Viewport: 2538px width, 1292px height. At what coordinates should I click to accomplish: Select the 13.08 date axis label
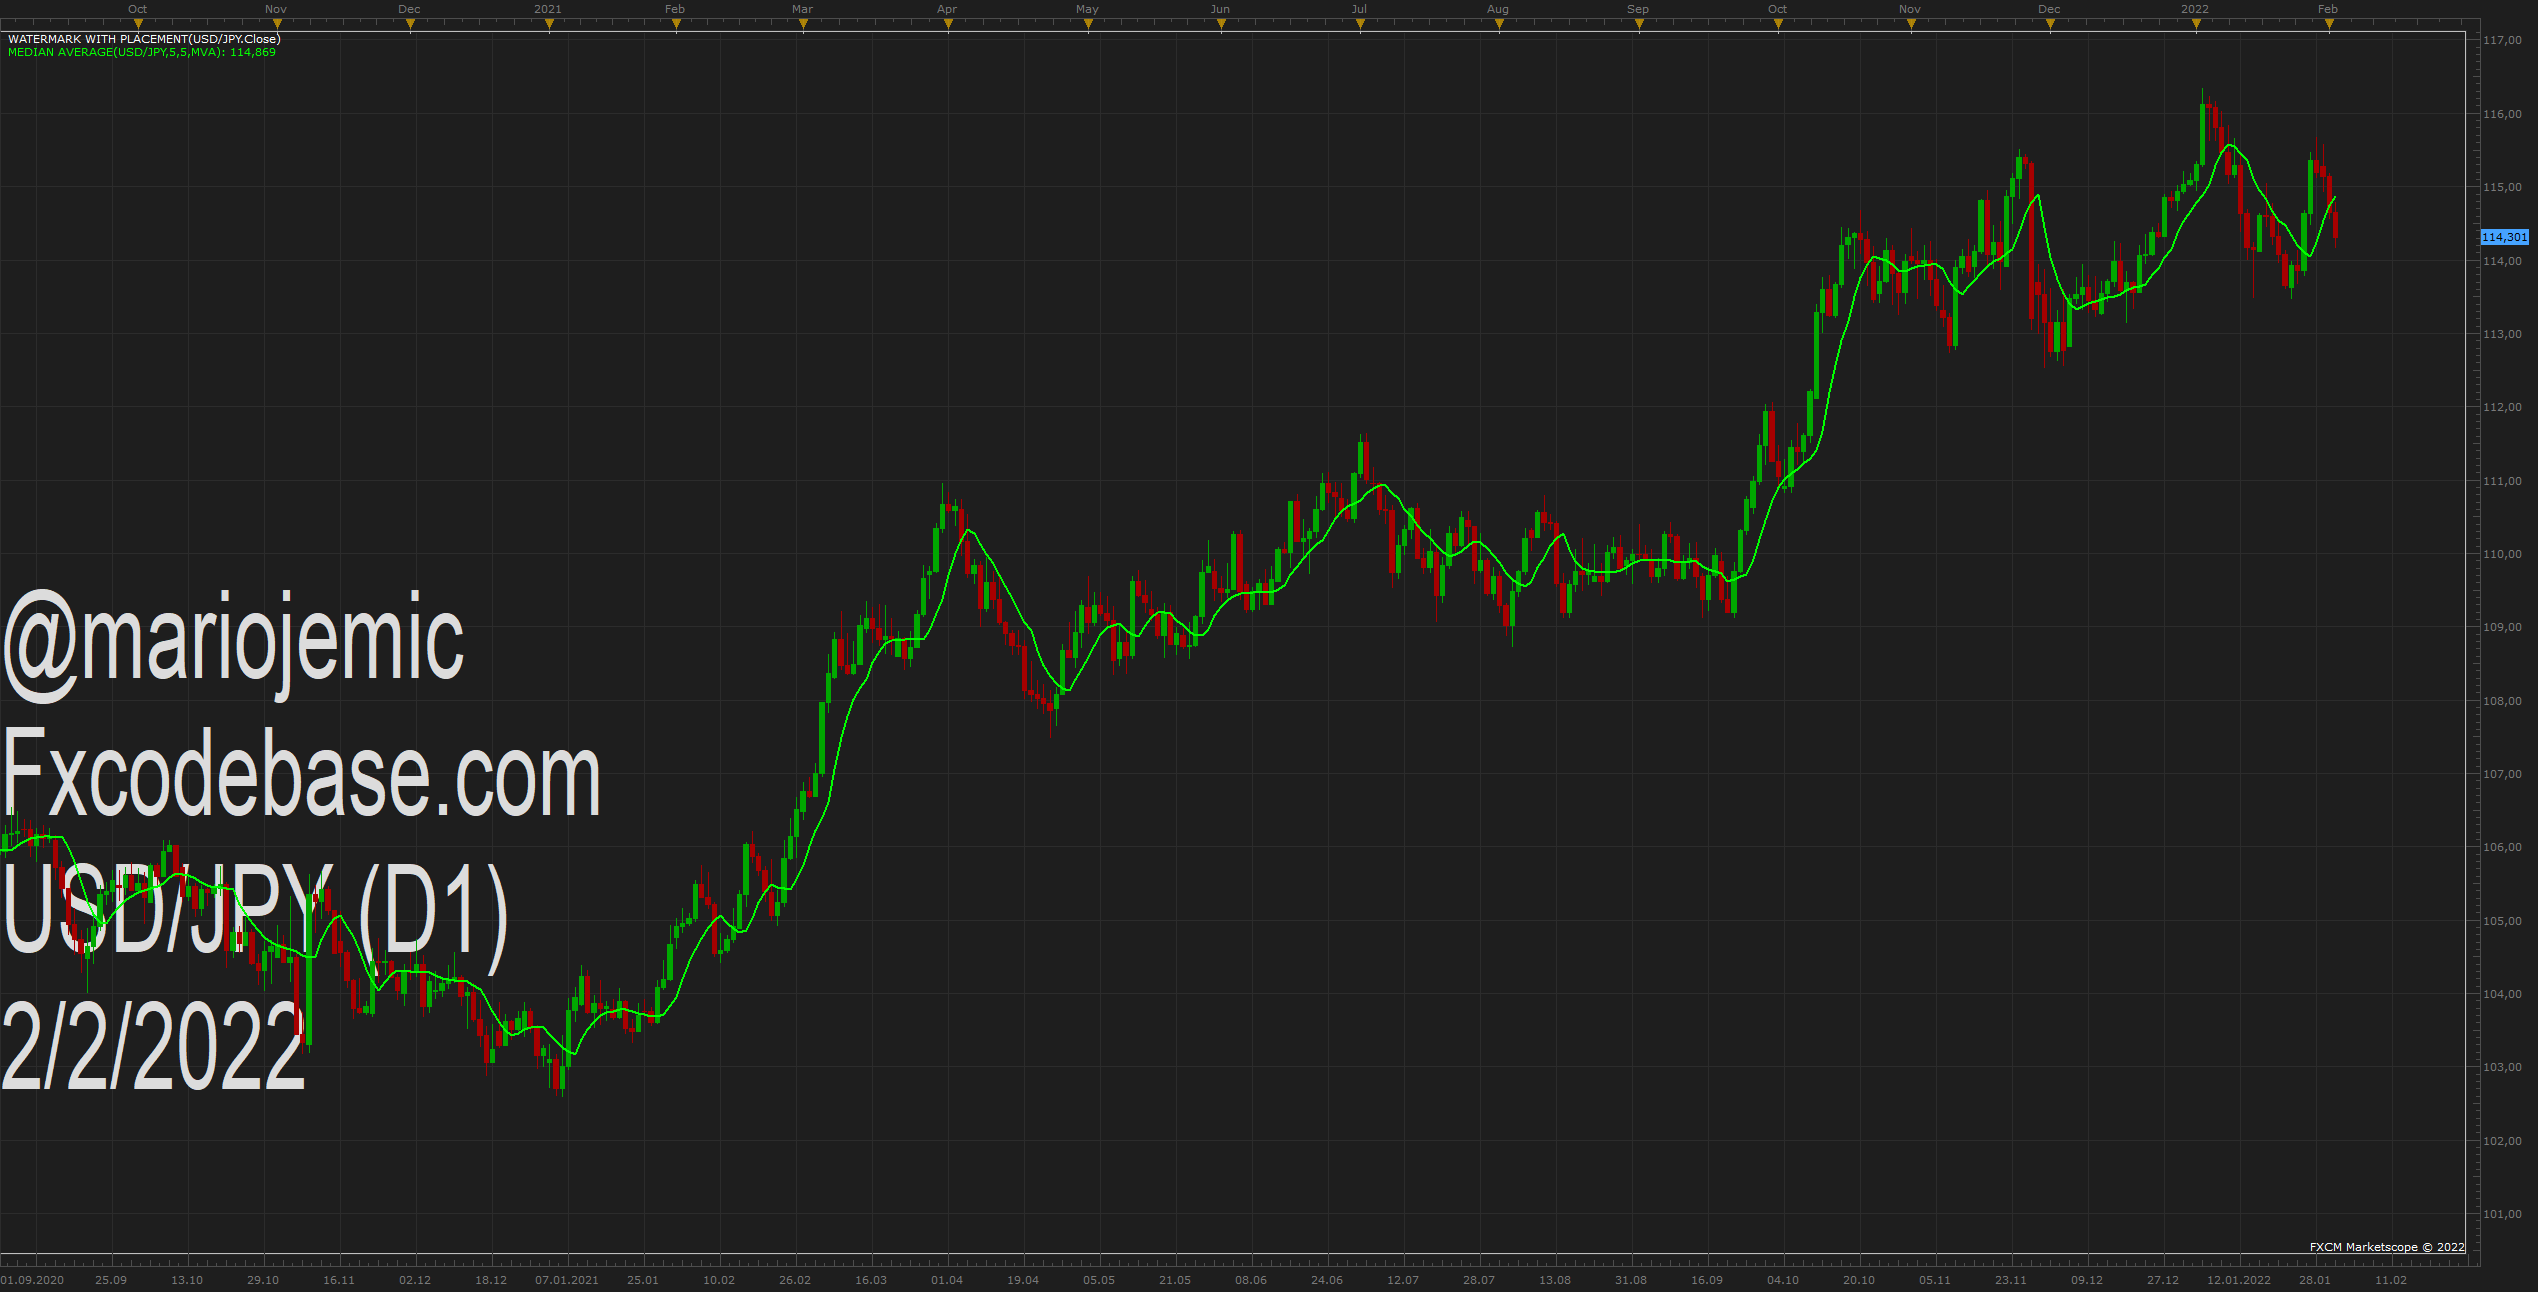coord(1555,1280)
